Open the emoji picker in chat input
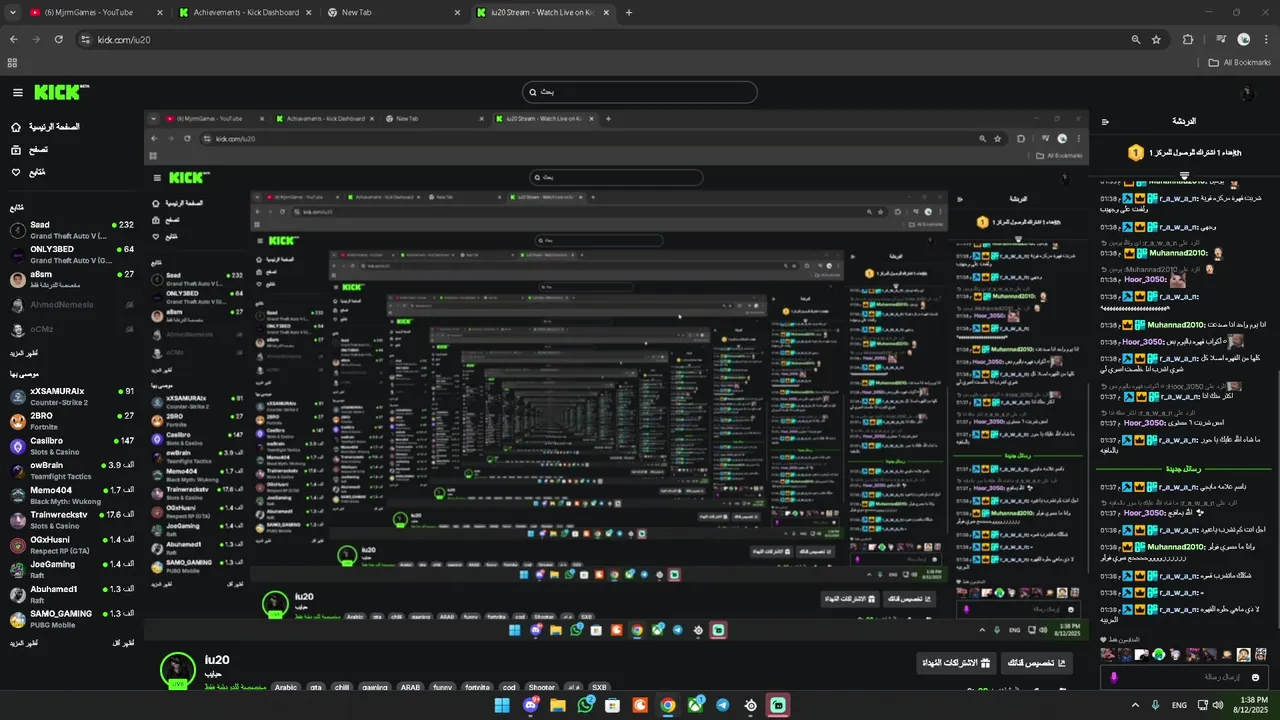The image size is (1280, 720). pyautogui.click(x=1255, y=677)
